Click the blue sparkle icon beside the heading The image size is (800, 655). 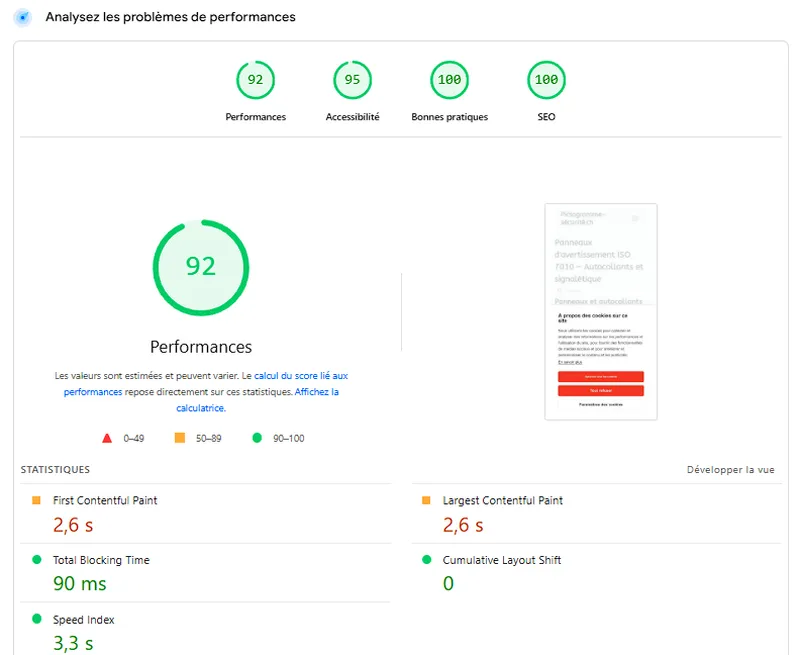click(21, 17)
